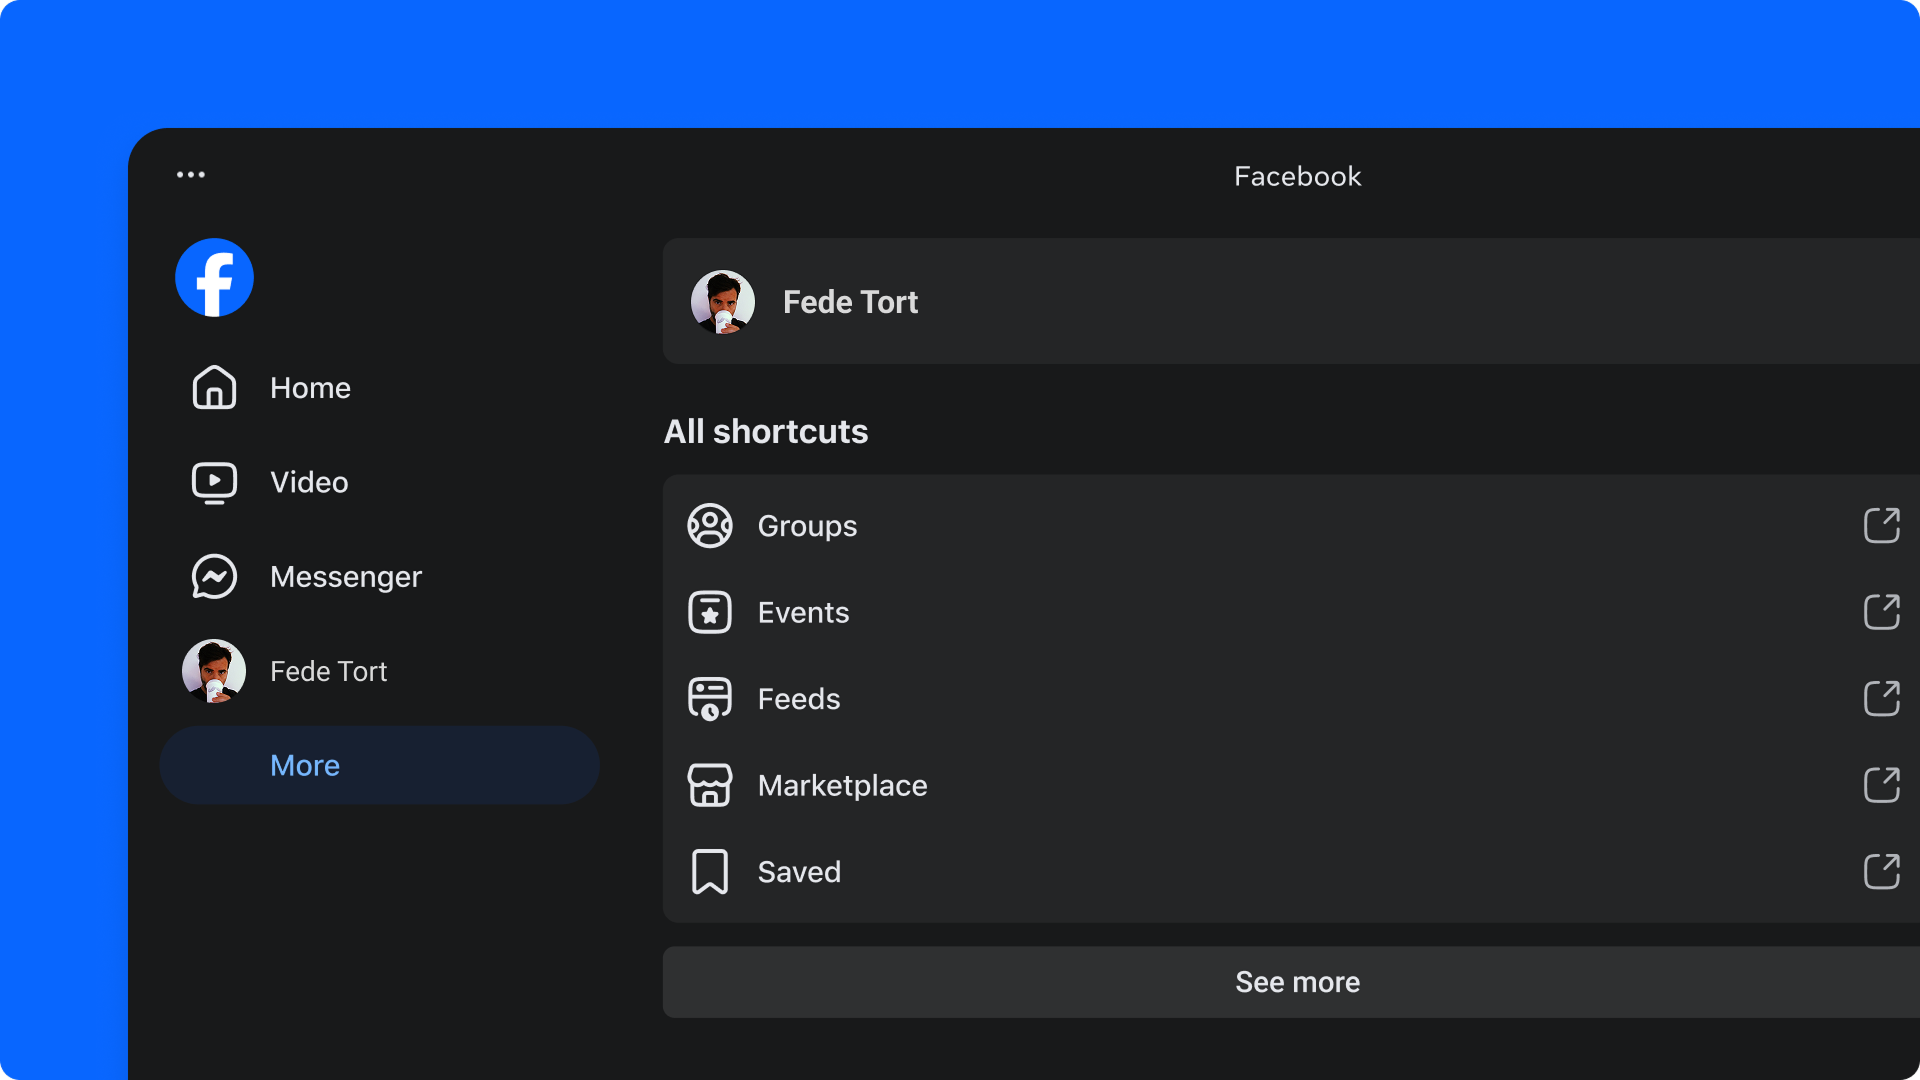Image resolution: width=1920 pixels, height=1080 pixels.
Task: Click profile photo in Fede Tort card
Action: tap(723, 302)
